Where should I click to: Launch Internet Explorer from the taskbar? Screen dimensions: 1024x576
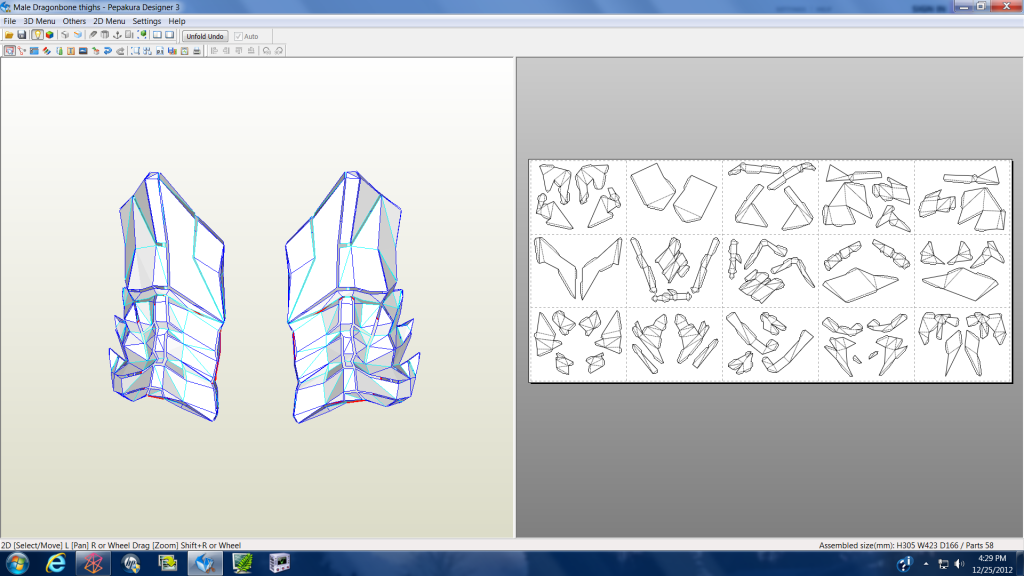[x=56, y=563]
